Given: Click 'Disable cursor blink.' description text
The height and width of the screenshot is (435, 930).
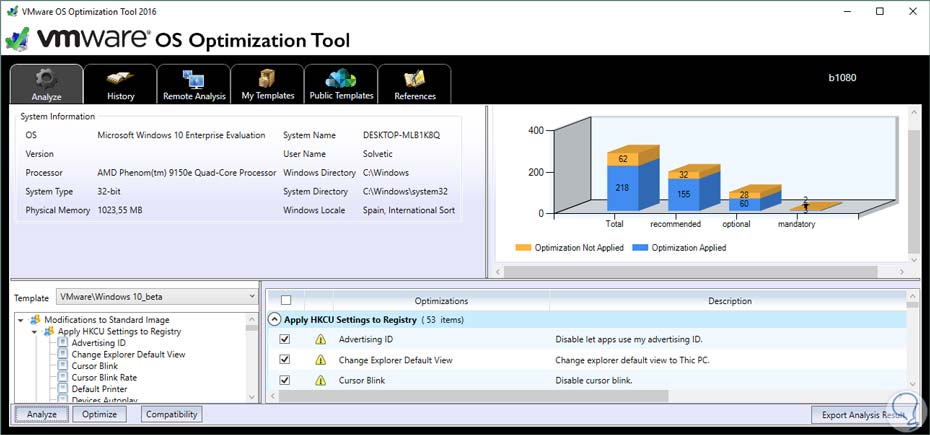Looking at the screenshot, I should [594, 380].
